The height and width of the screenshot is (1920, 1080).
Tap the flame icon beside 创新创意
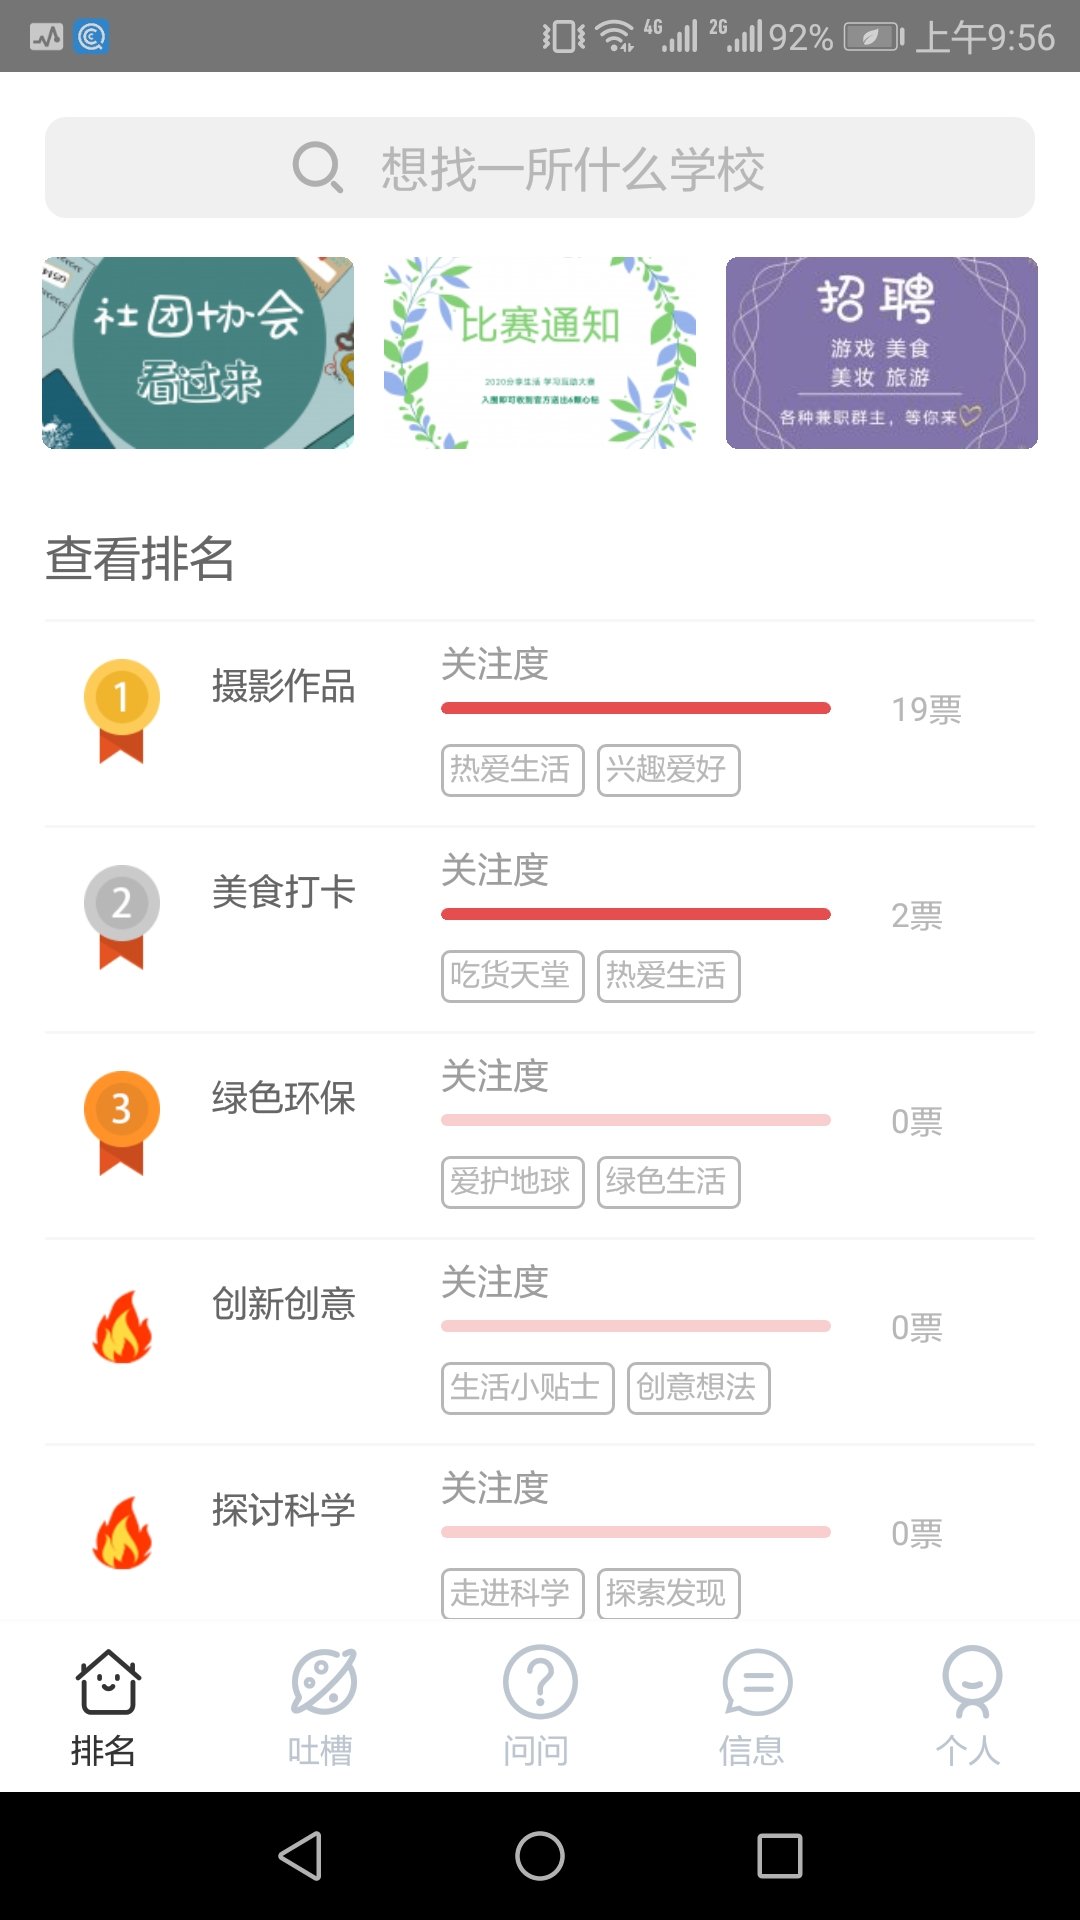pos(122,1327)
